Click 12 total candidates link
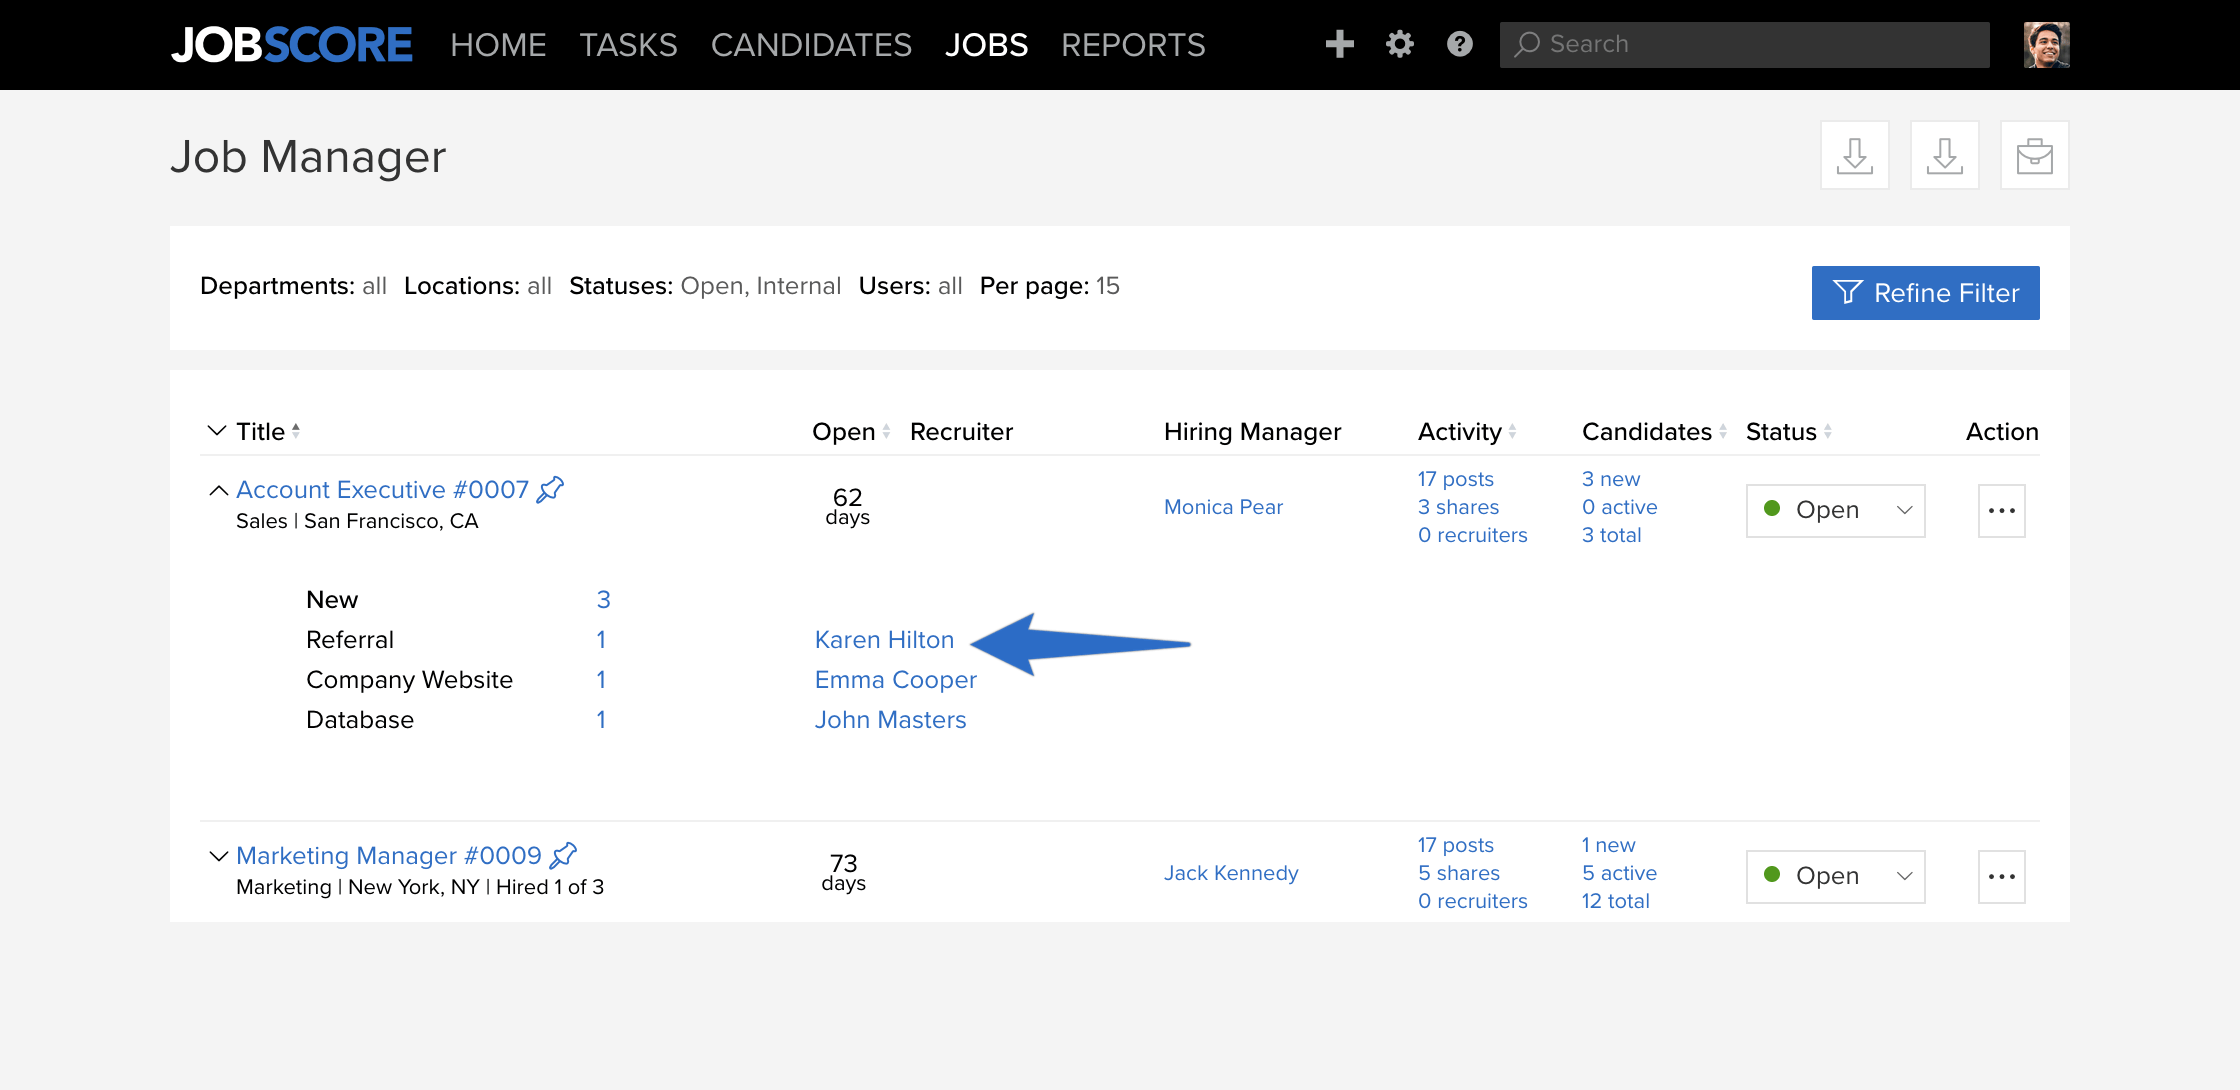2240x1090 pixels. click(1615, 901)
